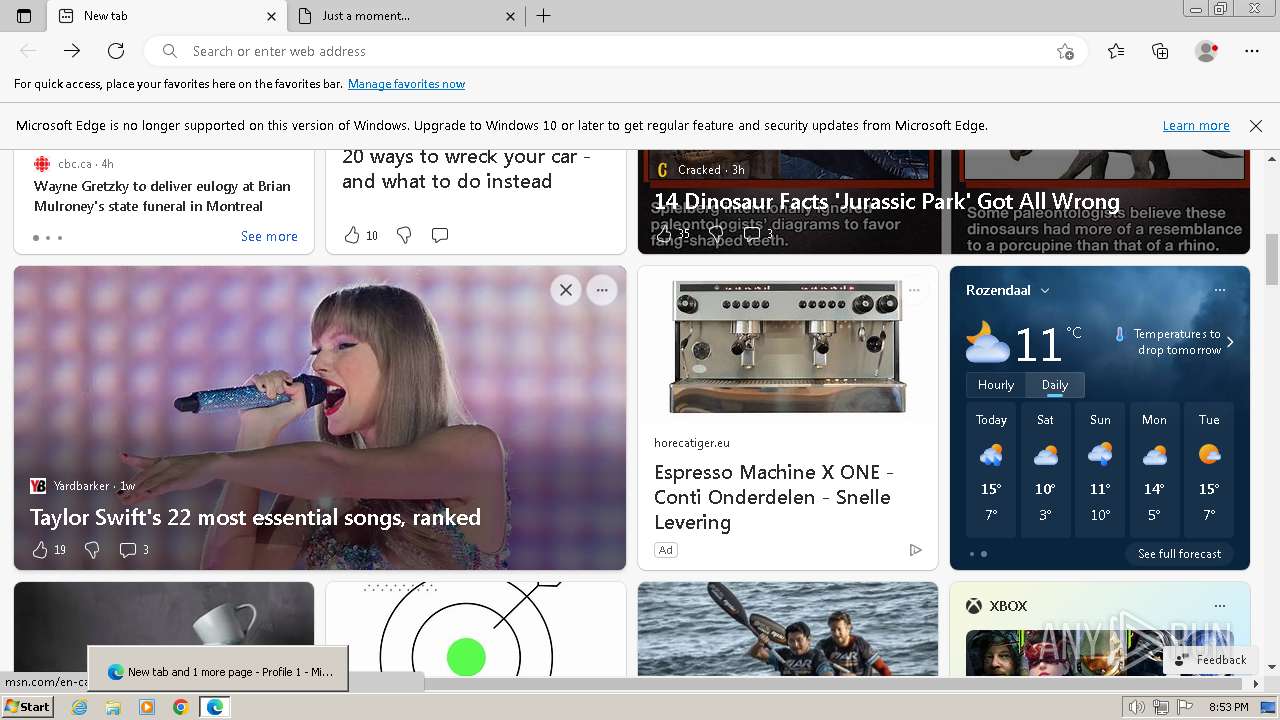This screenshot has height=720, width=1280.
Task: Click the 'New tab and 1 more page' taskbar preview
Action: [x=218, y=670]
